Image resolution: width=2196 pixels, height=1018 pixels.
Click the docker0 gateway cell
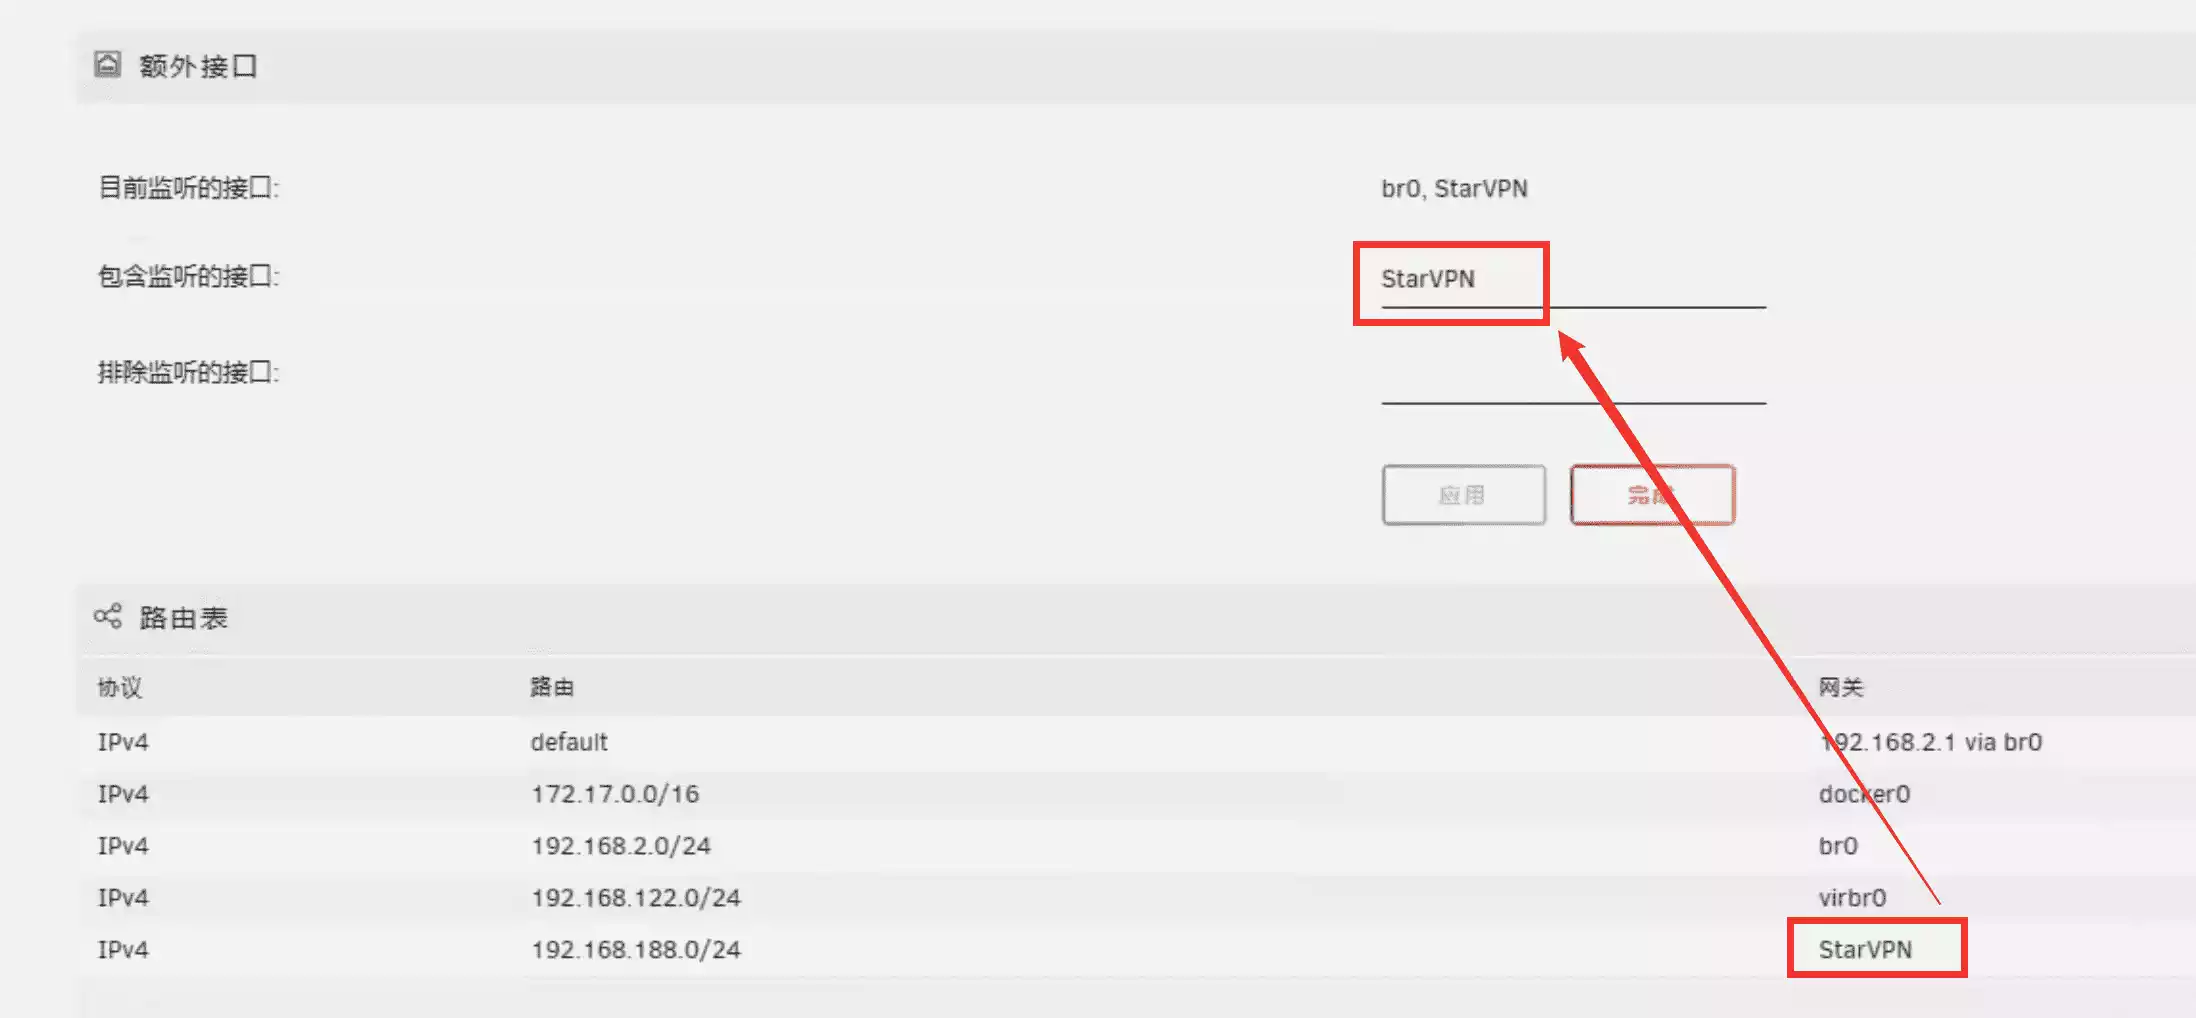pyautogui.click(x=1864, y=794)
